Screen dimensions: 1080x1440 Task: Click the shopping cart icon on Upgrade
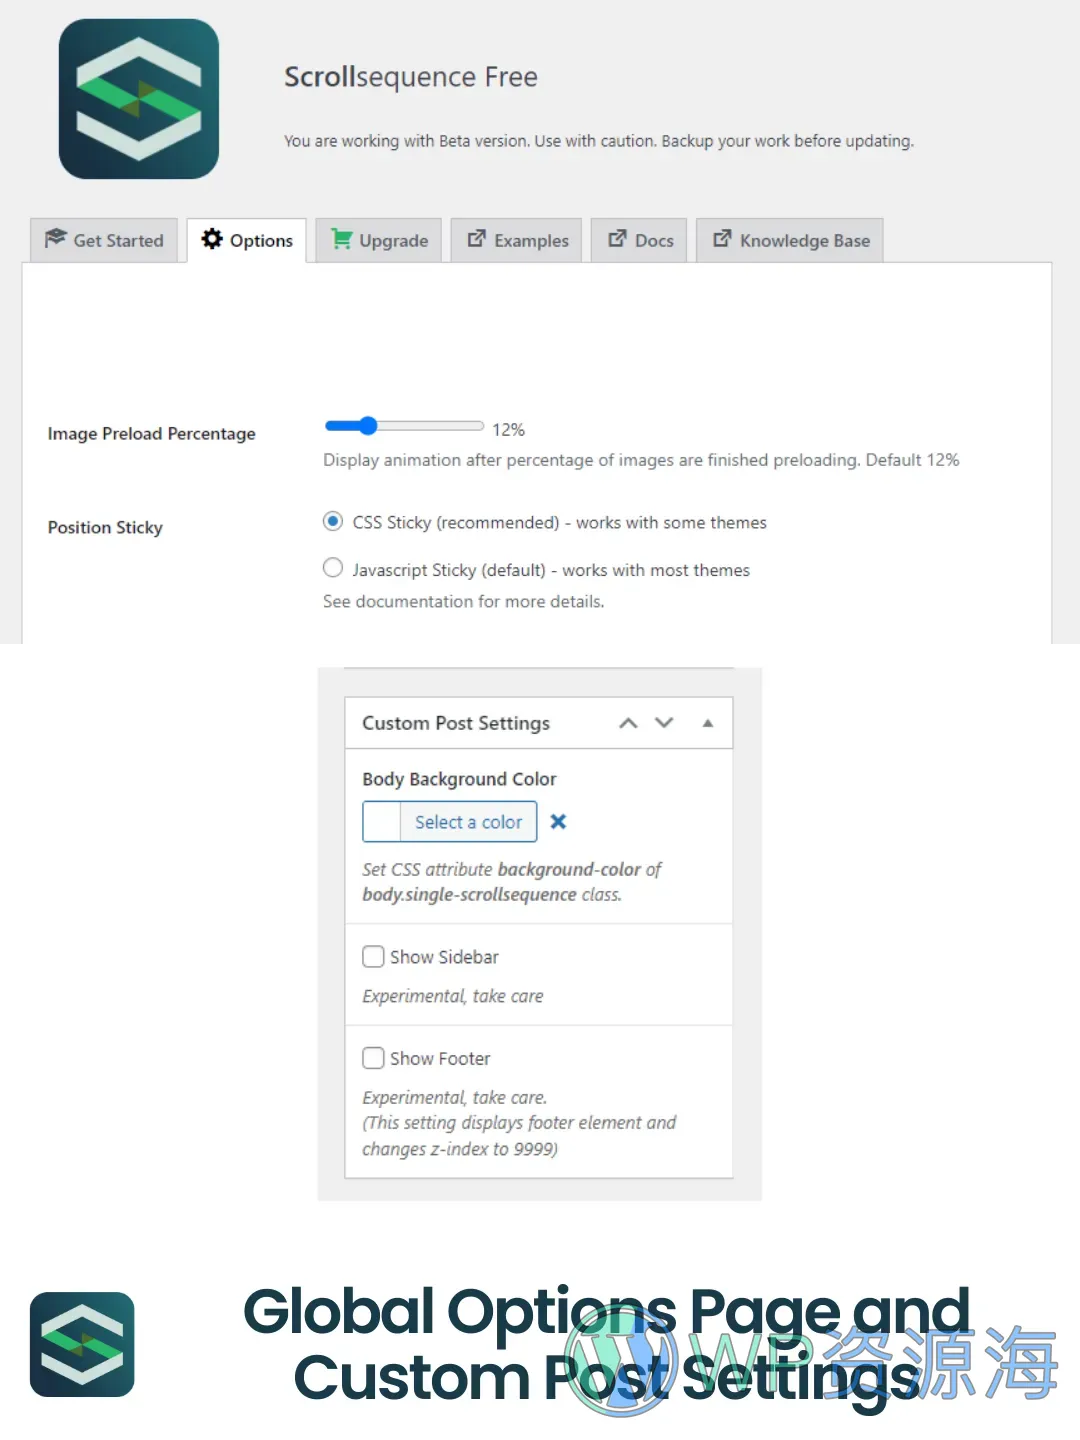coord(341,239)
